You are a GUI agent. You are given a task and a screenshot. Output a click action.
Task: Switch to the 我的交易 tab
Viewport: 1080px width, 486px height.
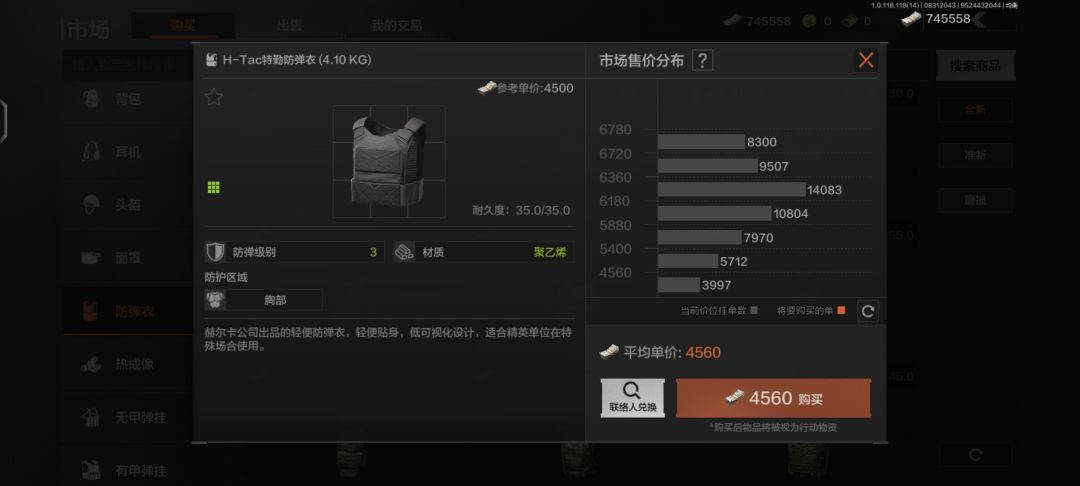pyautogui.click(x=397, y=26)
